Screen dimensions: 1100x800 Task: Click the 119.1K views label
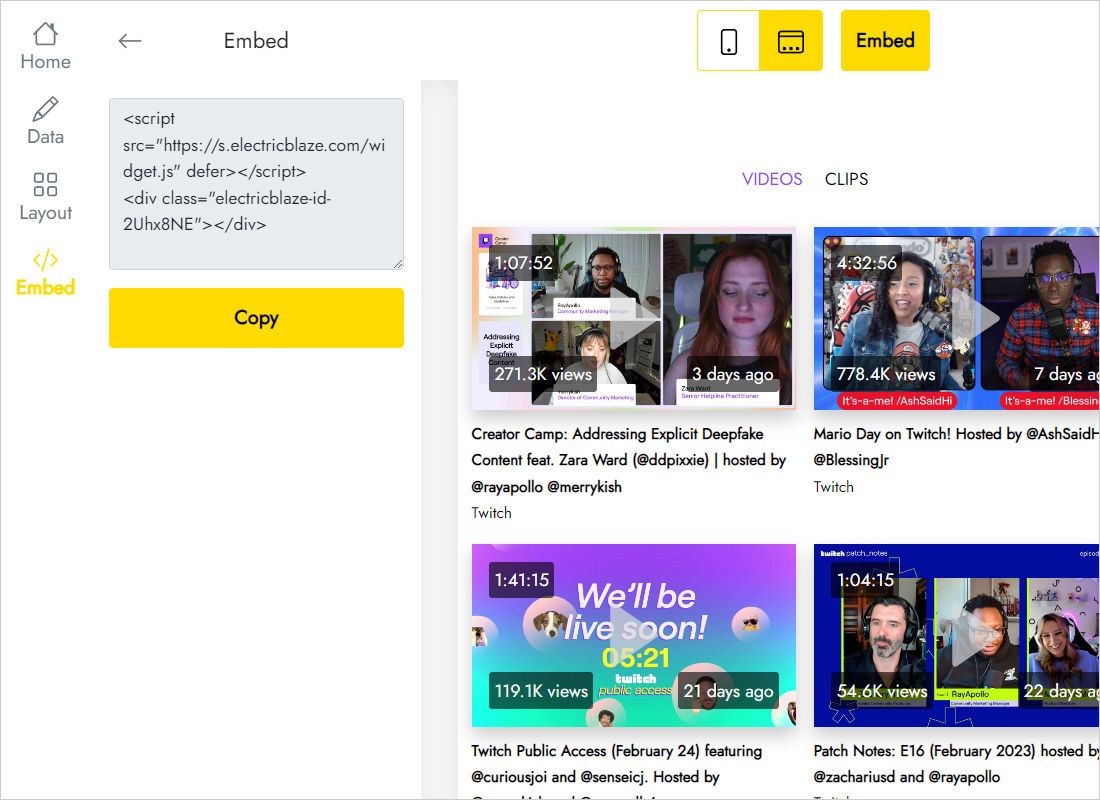(x=541, y=691)
